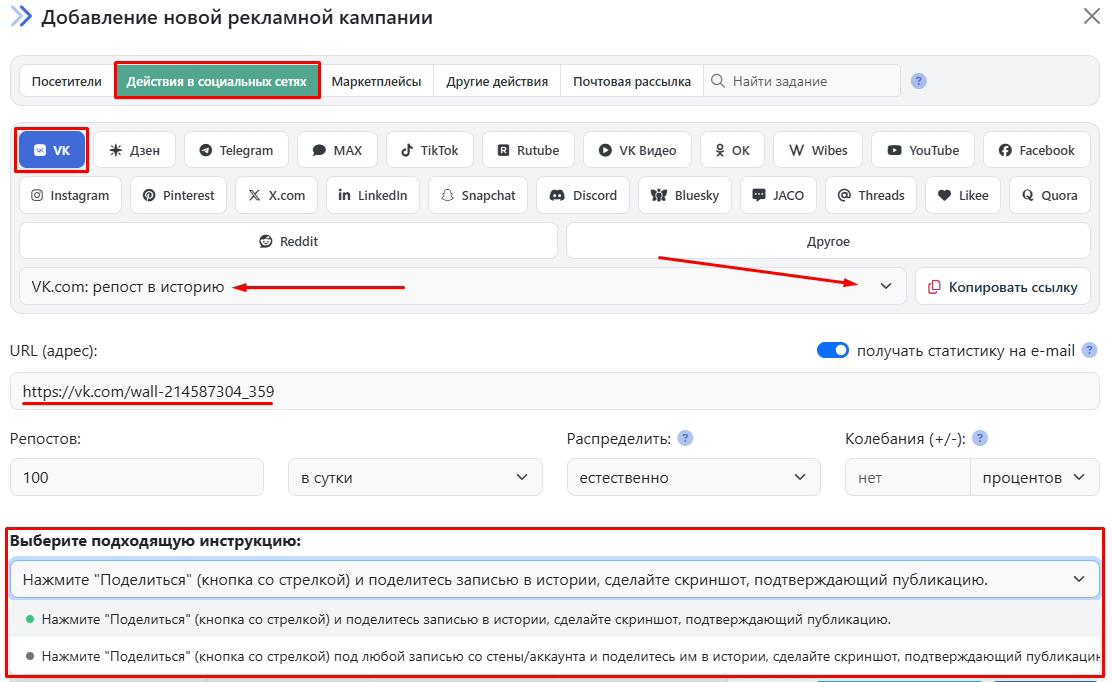Toggle the e-mail statistics switch off
This screenshot has width=1112, height=682.
[x=832, y=350]
